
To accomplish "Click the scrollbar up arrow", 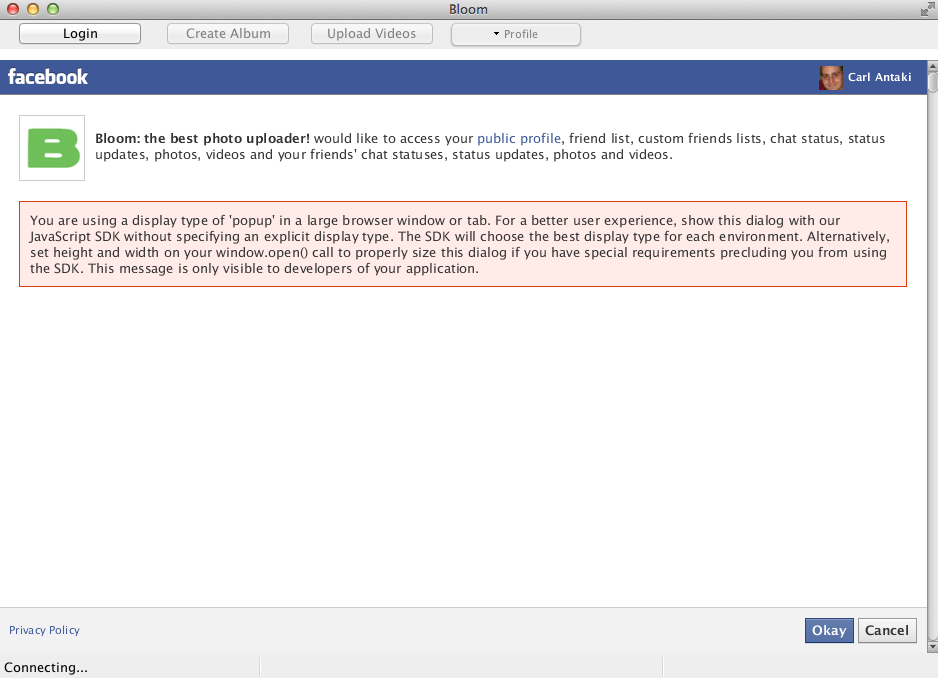I will click(931, 66).
